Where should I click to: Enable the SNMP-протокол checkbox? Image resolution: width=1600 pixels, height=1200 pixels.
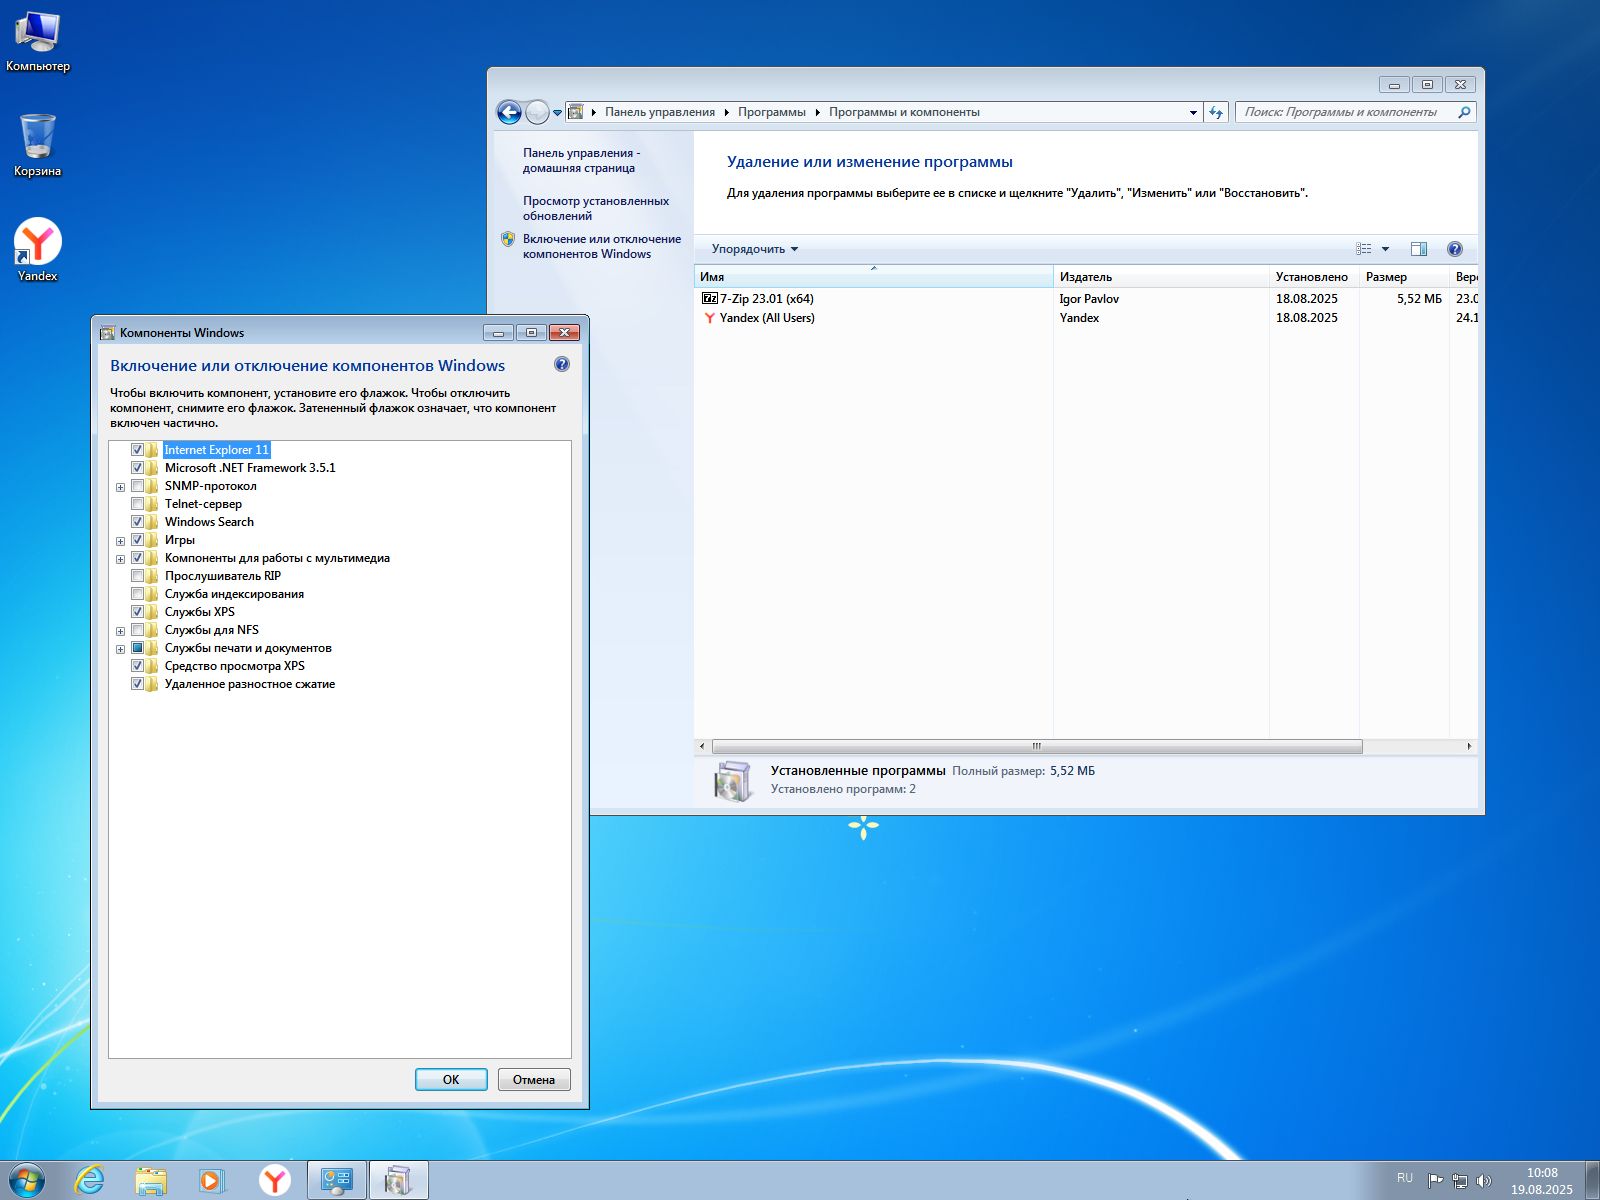click(138, 486)
